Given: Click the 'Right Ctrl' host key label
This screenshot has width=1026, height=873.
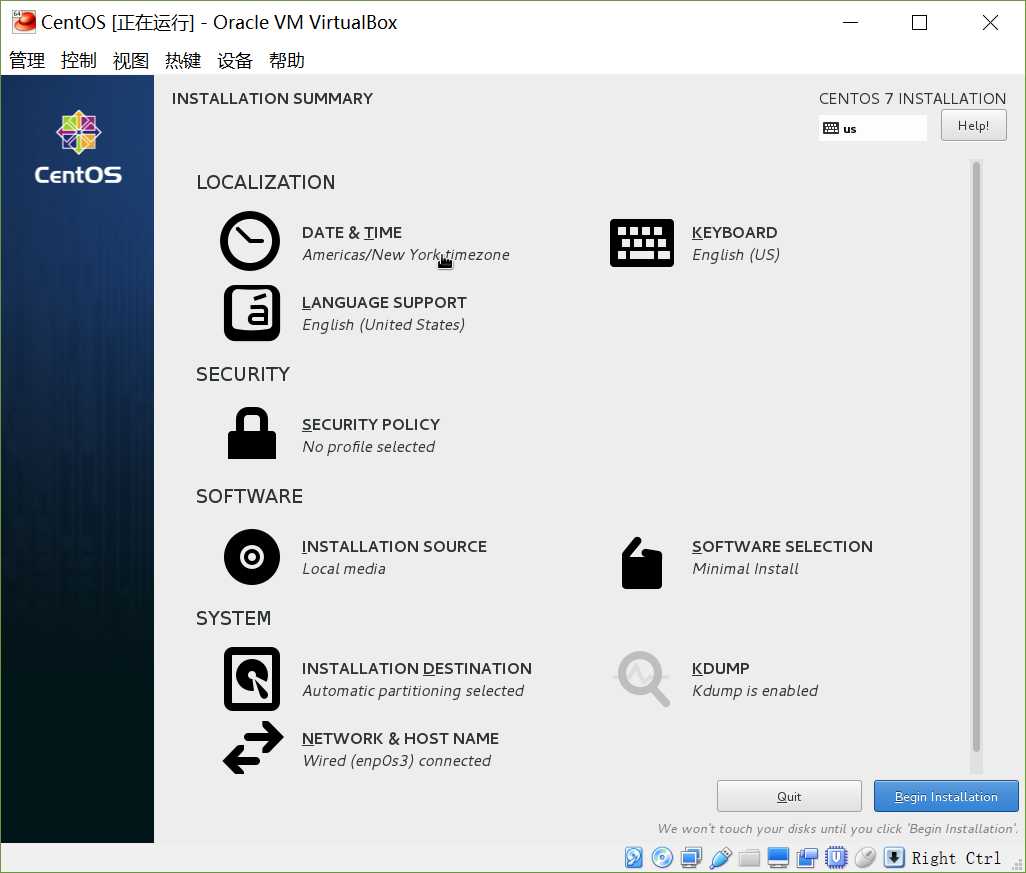Looking at the screenshot, I should (956, 858).
